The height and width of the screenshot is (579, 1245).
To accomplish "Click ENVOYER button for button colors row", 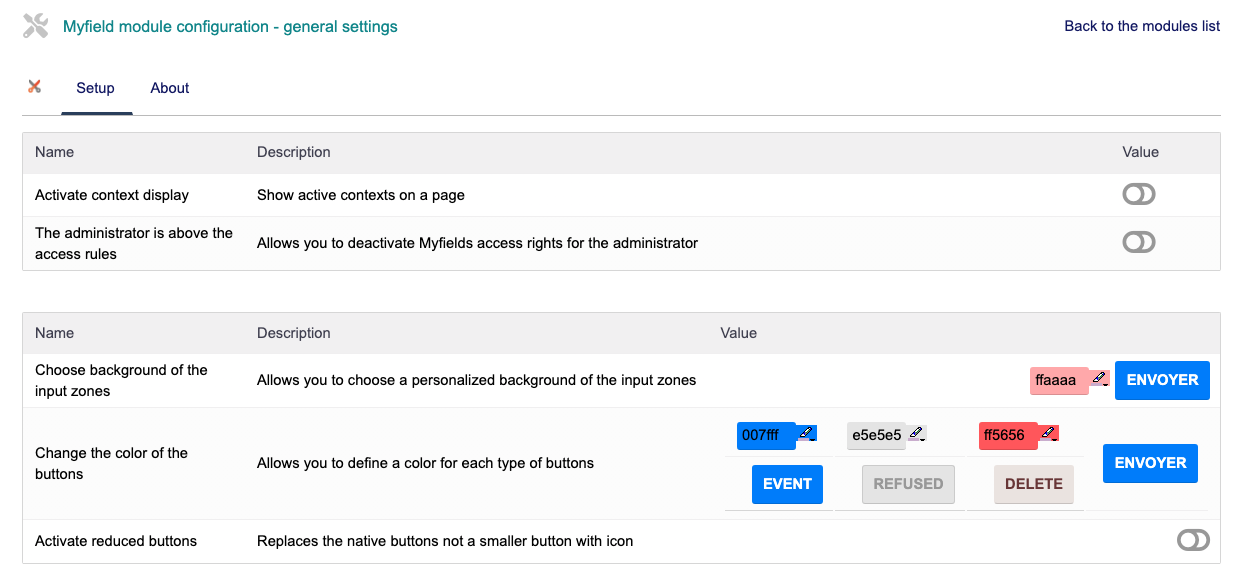I will coord(1150,463).
